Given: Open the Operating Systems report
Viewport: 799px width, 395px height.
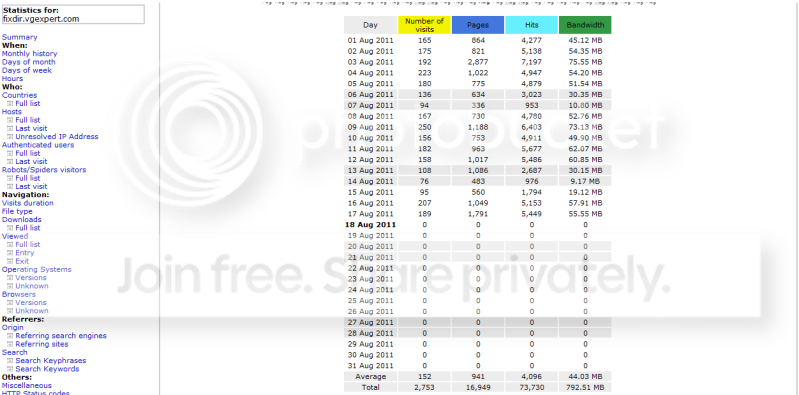Looking at the screenshot, I should coord(37,270).
